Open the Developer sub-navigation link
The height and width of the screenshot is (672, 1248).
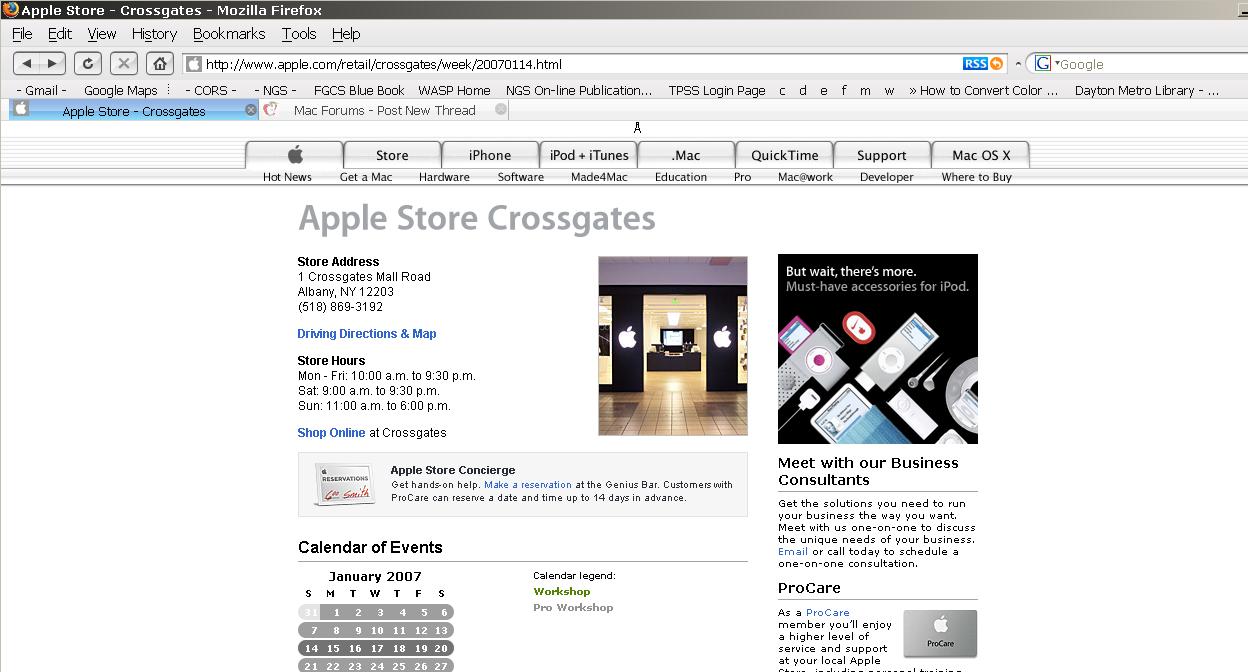pyautogui.click(x=887, y=177)
